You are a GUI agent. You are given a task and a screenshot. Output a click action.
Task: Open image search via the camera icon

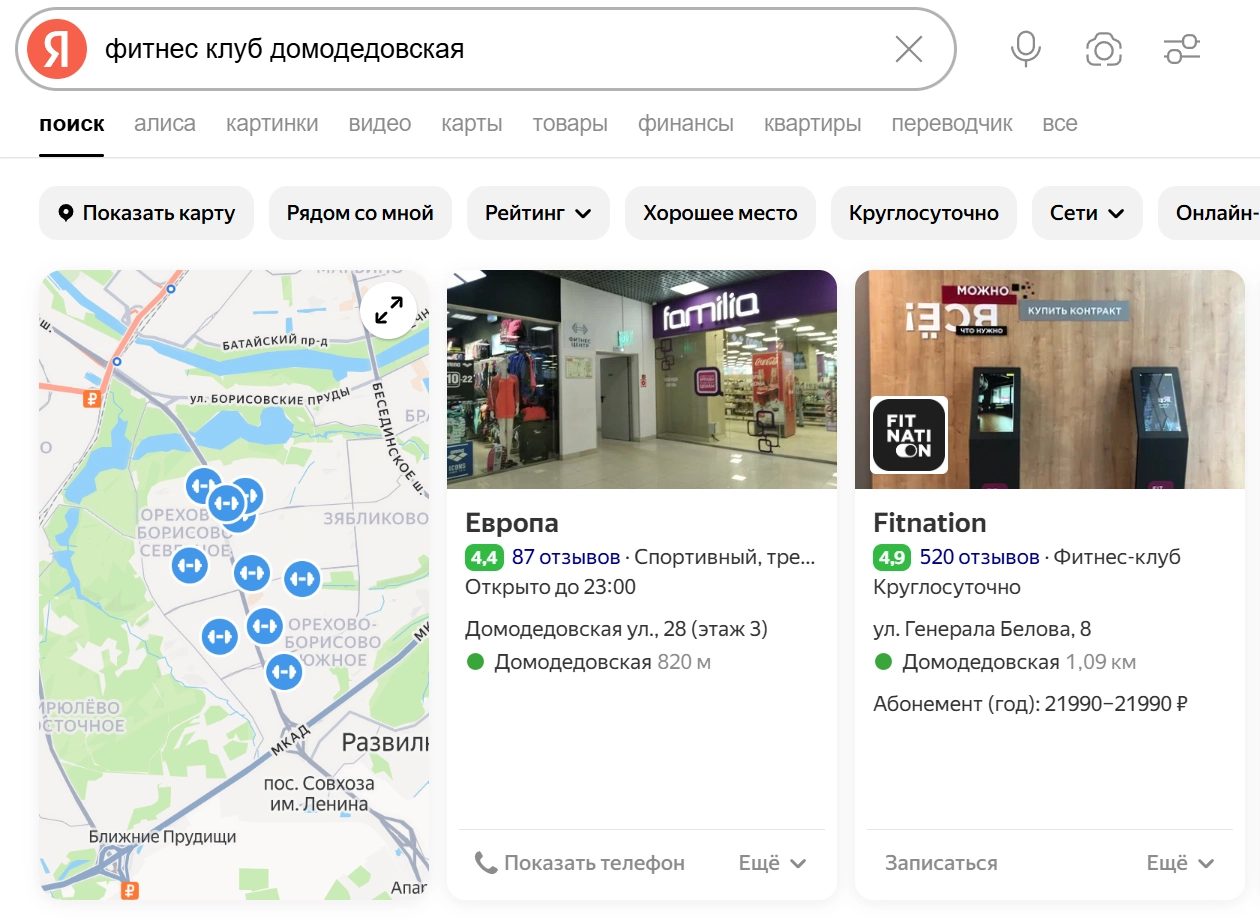(x=1104, y=49)
